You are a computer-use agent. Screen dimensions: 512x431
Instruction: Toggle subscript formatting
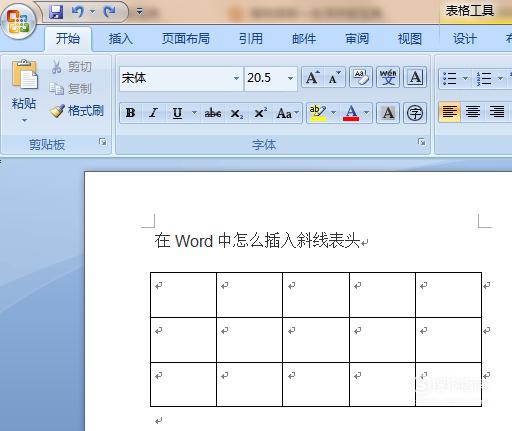(237, 113)
